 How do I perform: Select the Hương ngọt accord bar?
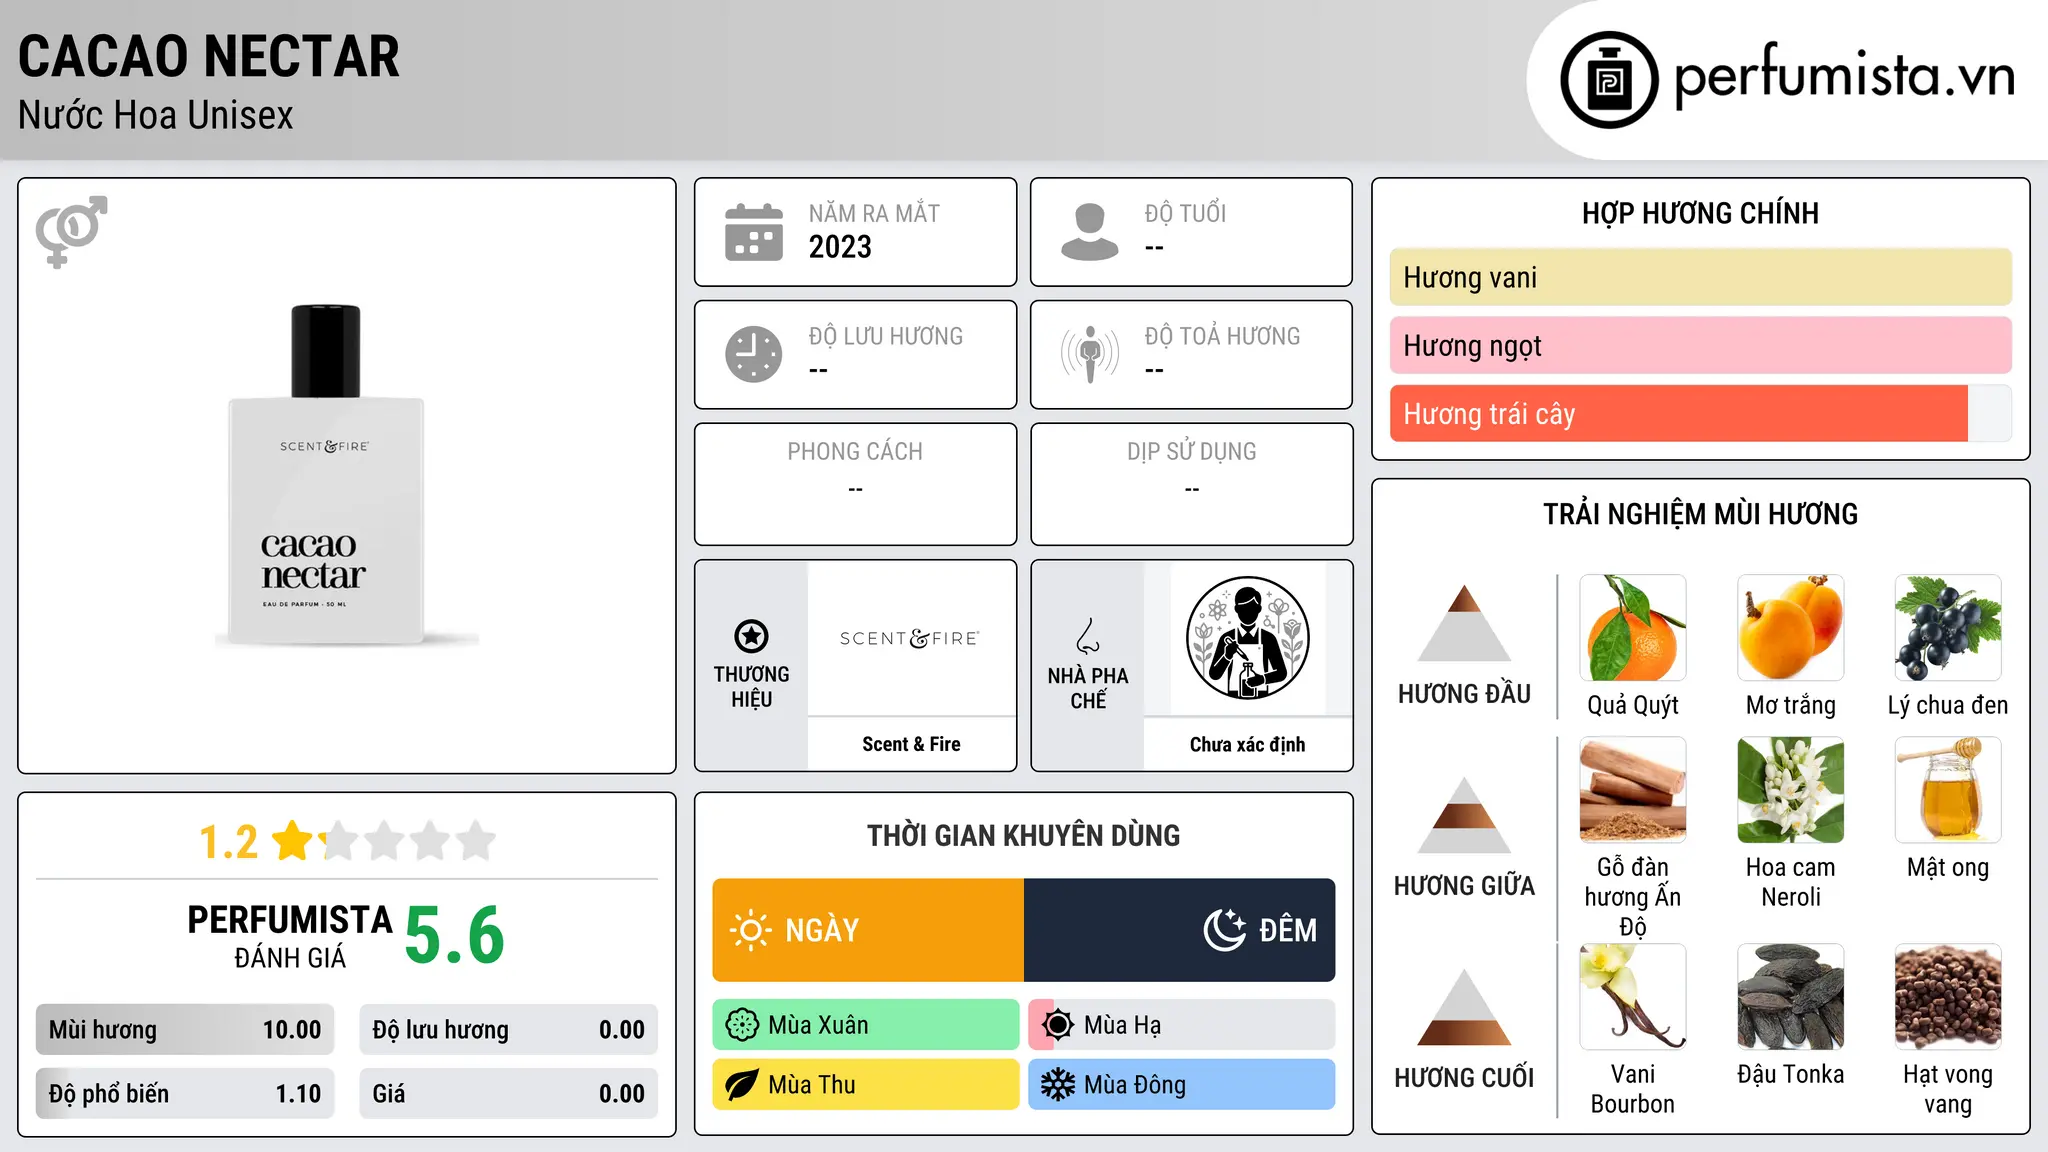(1700, 345)
